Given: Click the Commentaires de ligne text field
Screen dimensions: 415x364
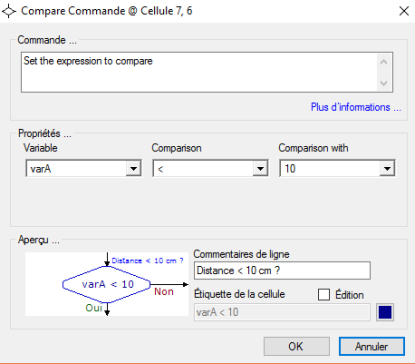Looking at the screenshot, I should [282, 270].
